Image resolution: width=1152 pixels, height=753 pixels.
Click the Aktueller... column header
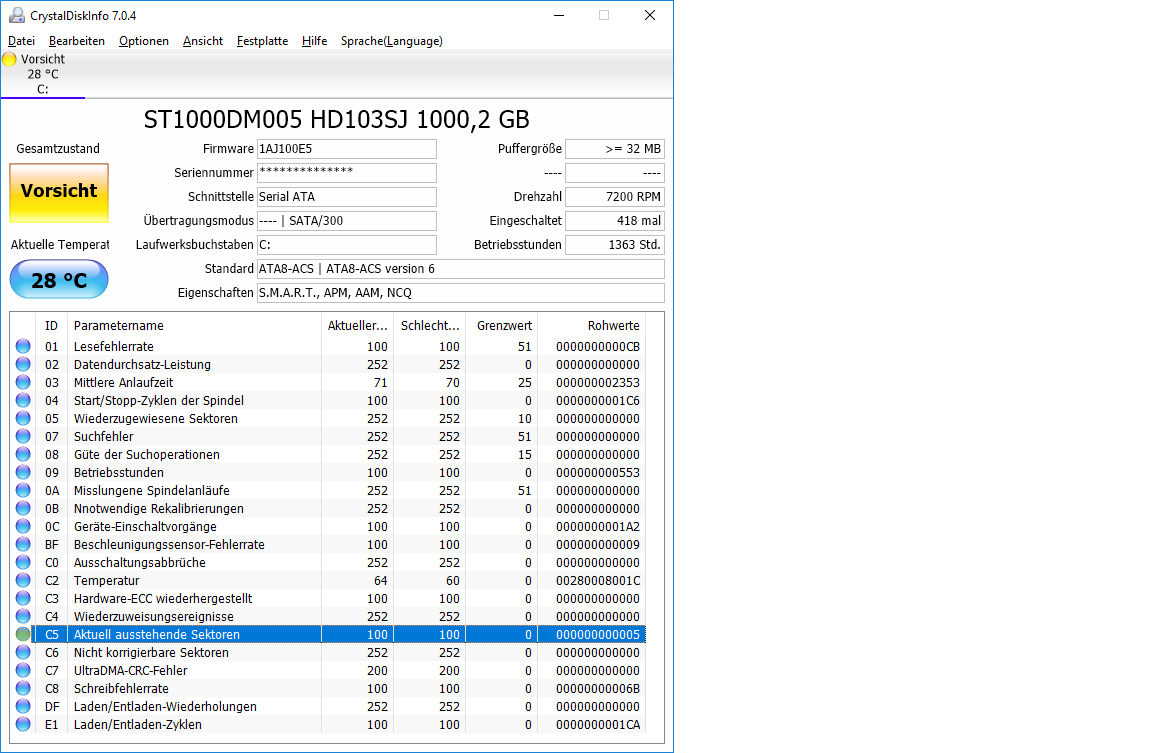[x=357, y=325]
